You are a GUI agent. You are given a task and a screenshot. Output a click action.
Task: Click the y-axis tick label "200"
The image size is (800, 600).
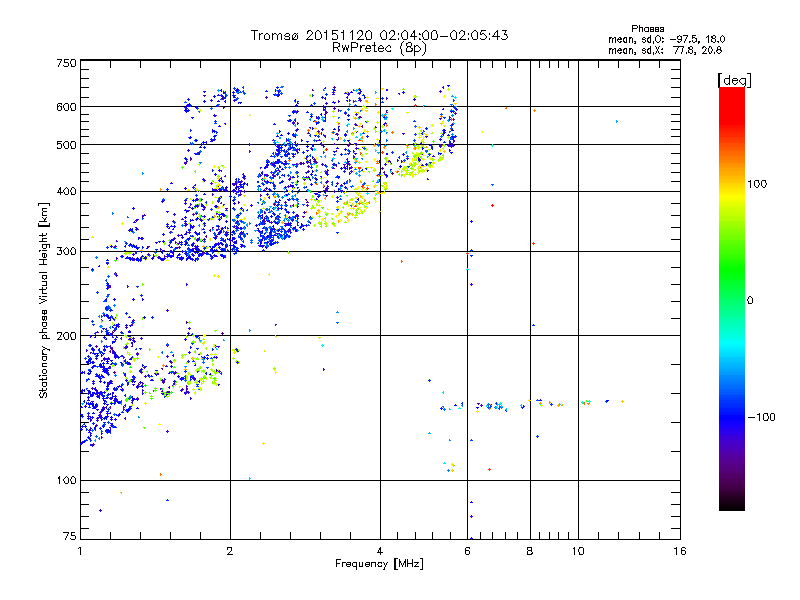point(66,336)
